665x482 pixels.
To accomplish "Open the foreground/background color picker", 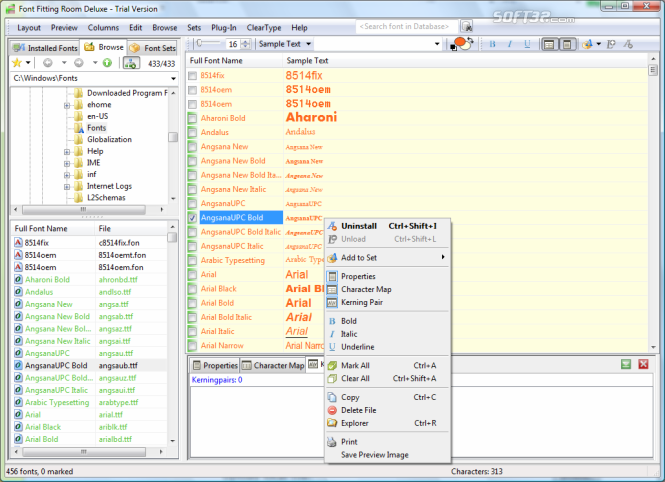I will click(x=461, y=44).
